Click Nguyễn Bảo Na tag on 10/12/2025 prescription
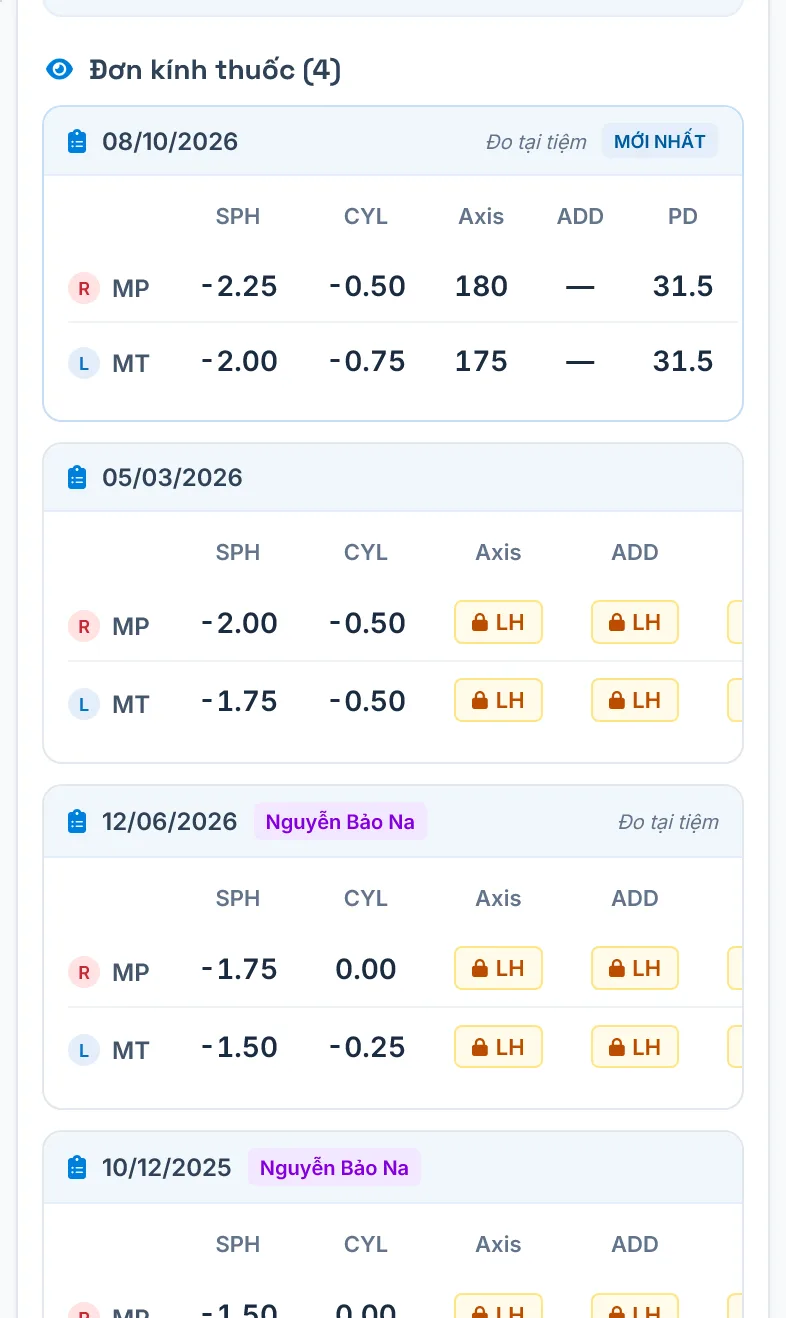This screenshot has width=786, height=1318. click(x=334, y=1167)
